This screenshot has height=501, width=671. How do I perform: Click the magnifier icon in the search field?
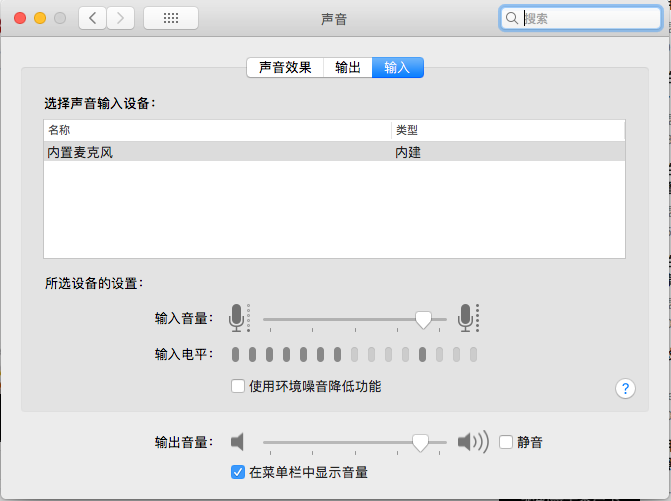point(513,18)
